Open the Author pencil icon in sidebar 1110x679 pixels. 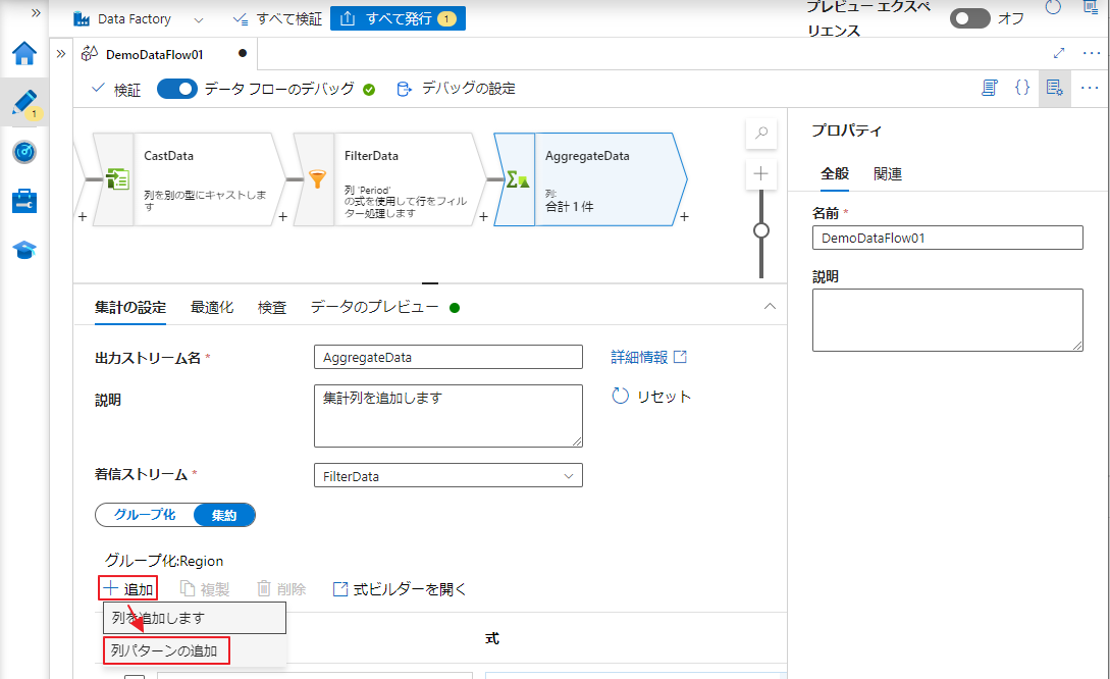pyautogui.click(x=24, y=103)
